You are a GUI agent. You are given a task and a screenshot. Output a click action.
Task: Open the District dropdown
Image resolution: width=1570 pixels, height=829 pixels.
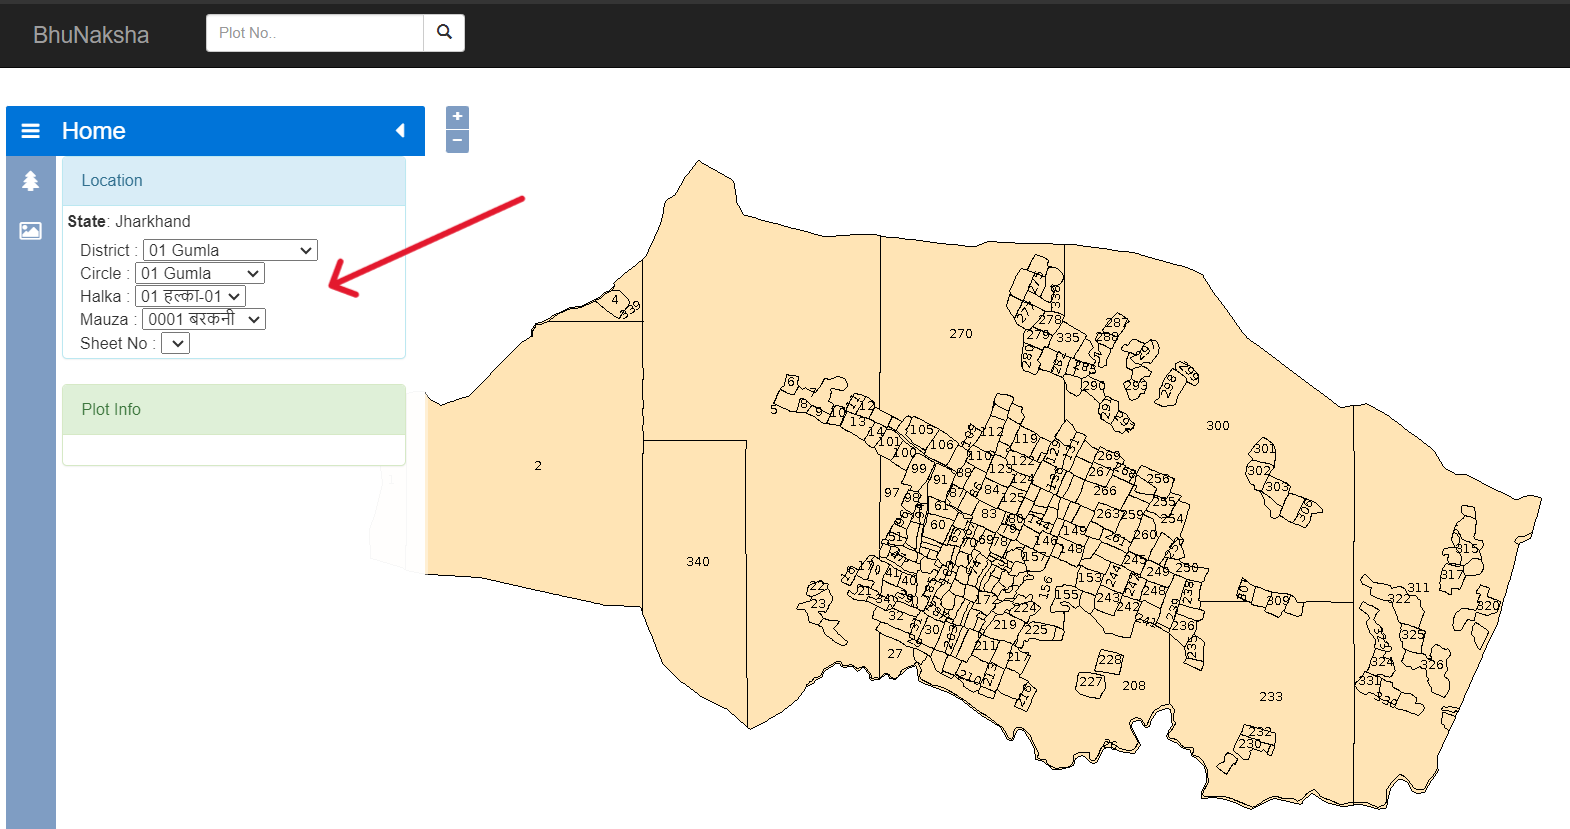click(230, 250)
